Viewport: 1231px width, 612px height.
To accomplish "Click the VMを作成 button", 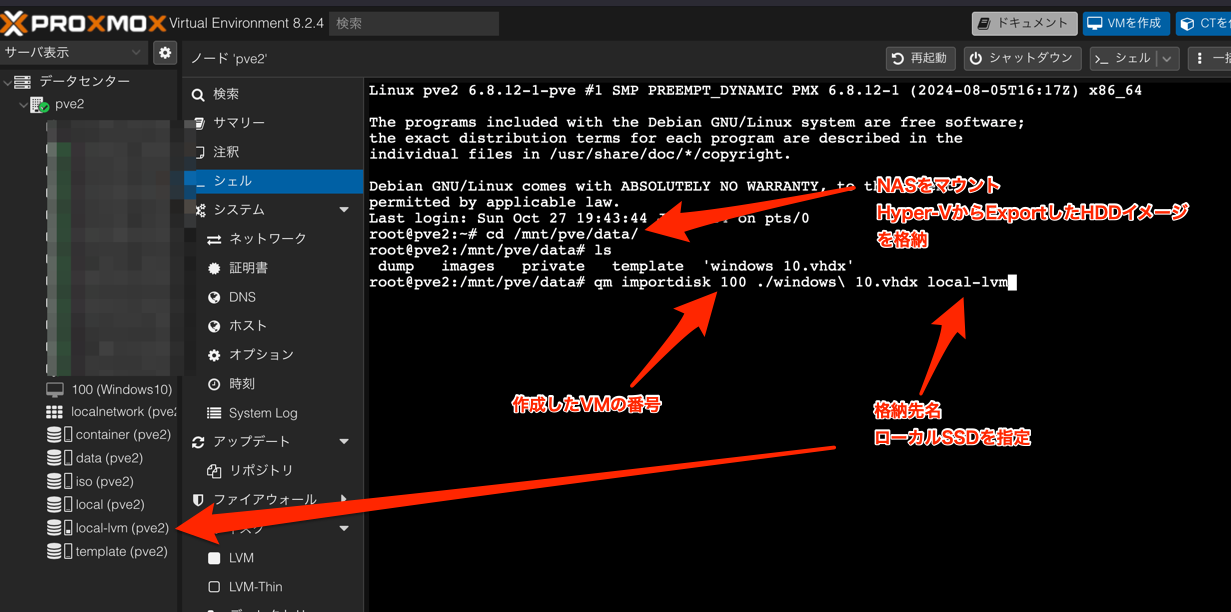I will 1126,23.
